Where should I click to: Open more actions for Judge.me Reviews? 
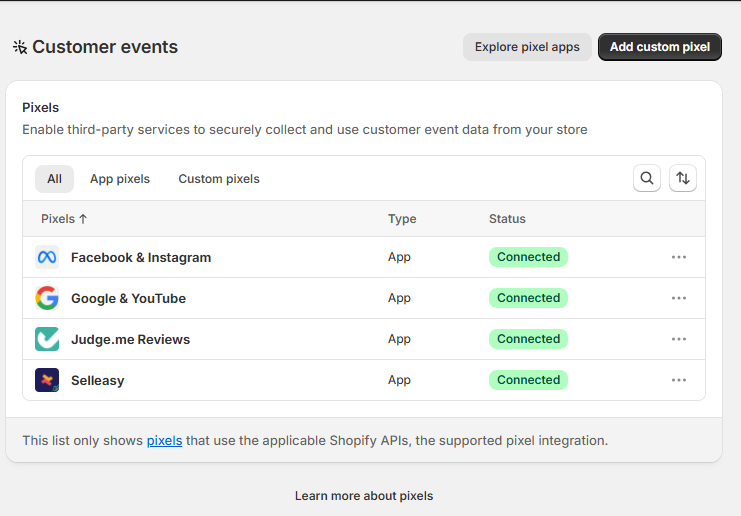pyautogui.click(x=679, y=339)
